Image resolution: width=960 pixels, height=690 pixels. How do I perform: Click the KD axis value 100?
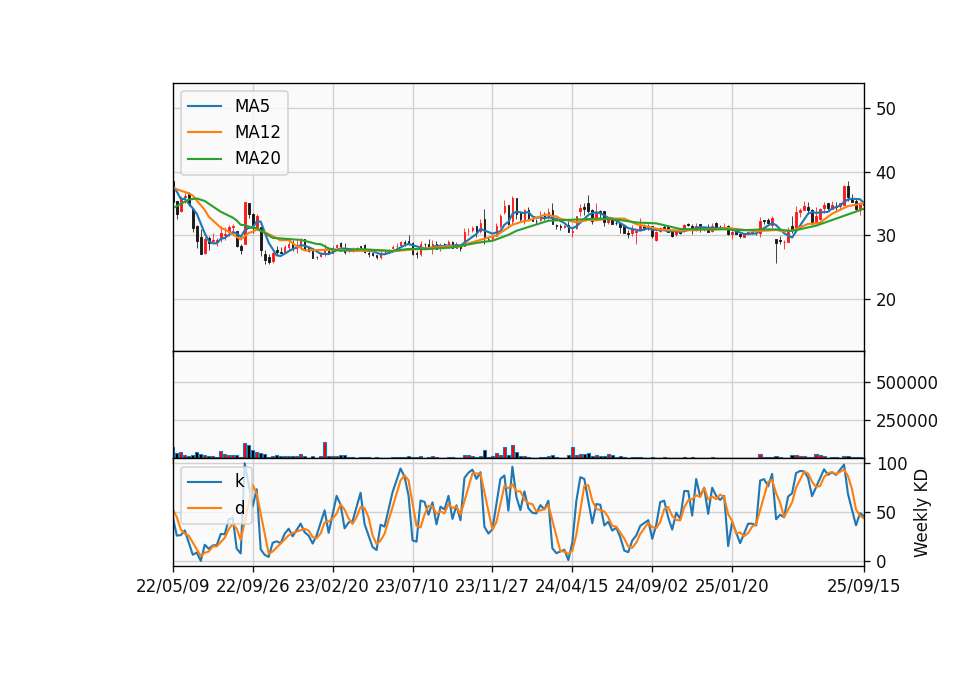click(x=891, y=464)
